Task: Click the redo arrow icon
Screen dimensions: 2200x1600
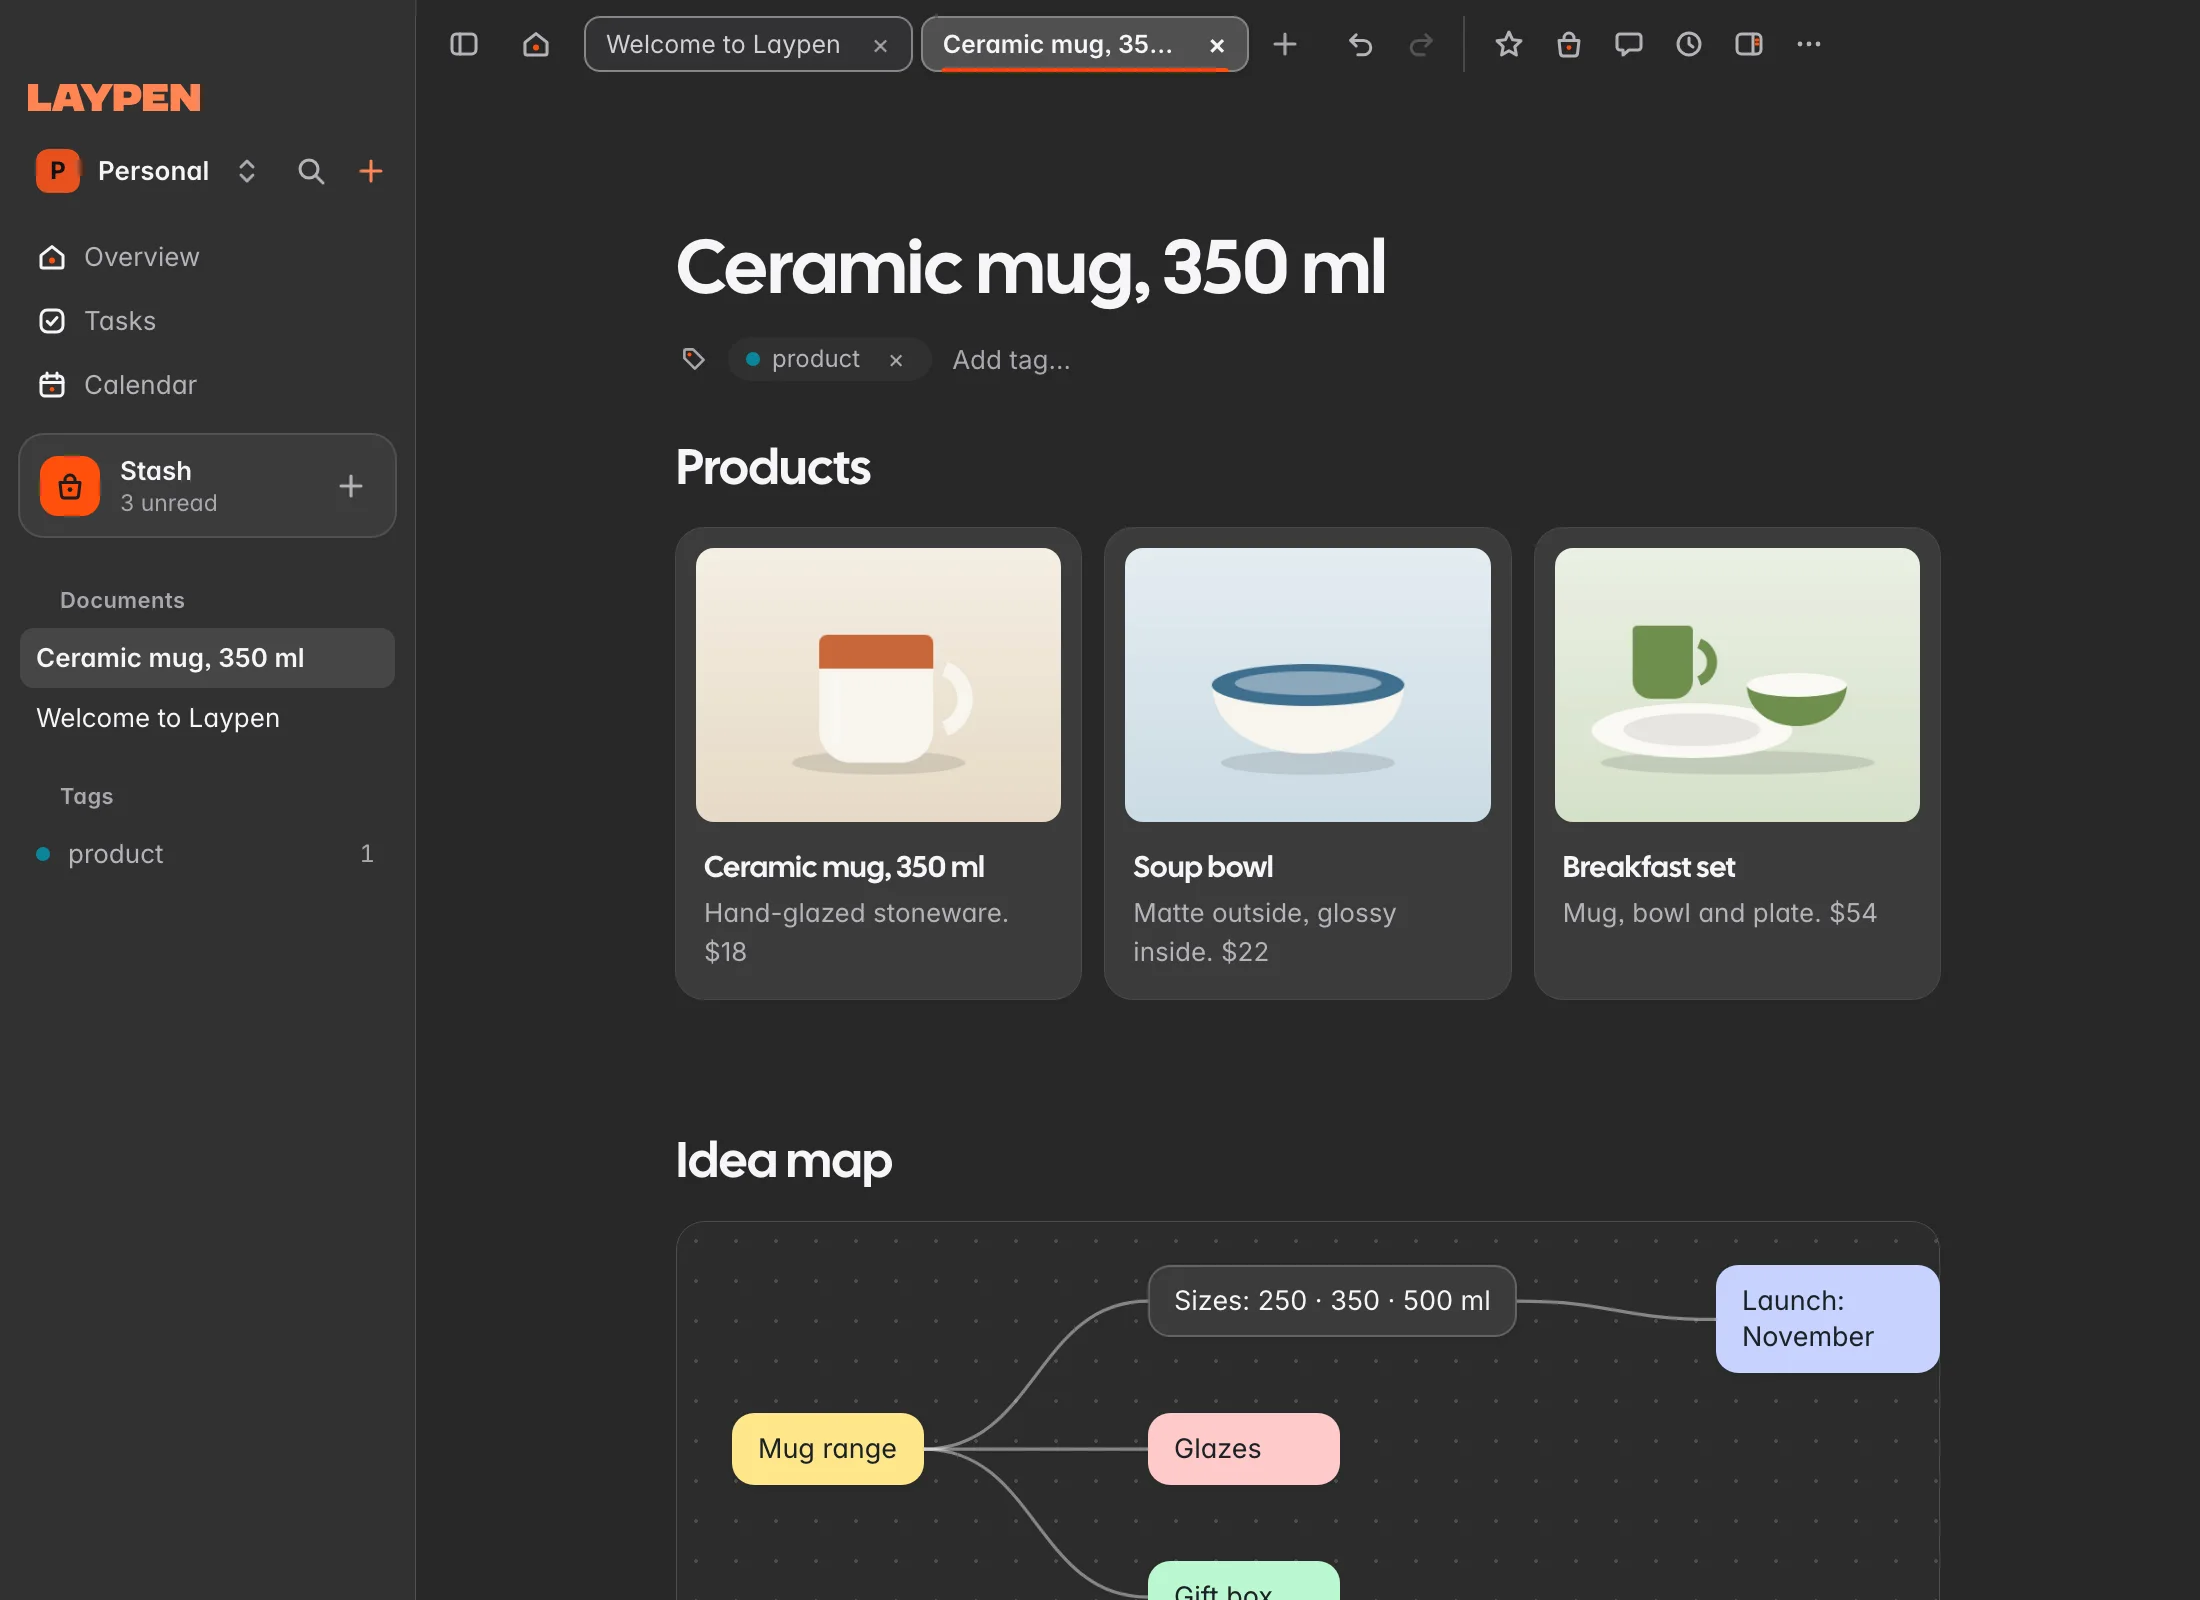Action: (1421, 44)
